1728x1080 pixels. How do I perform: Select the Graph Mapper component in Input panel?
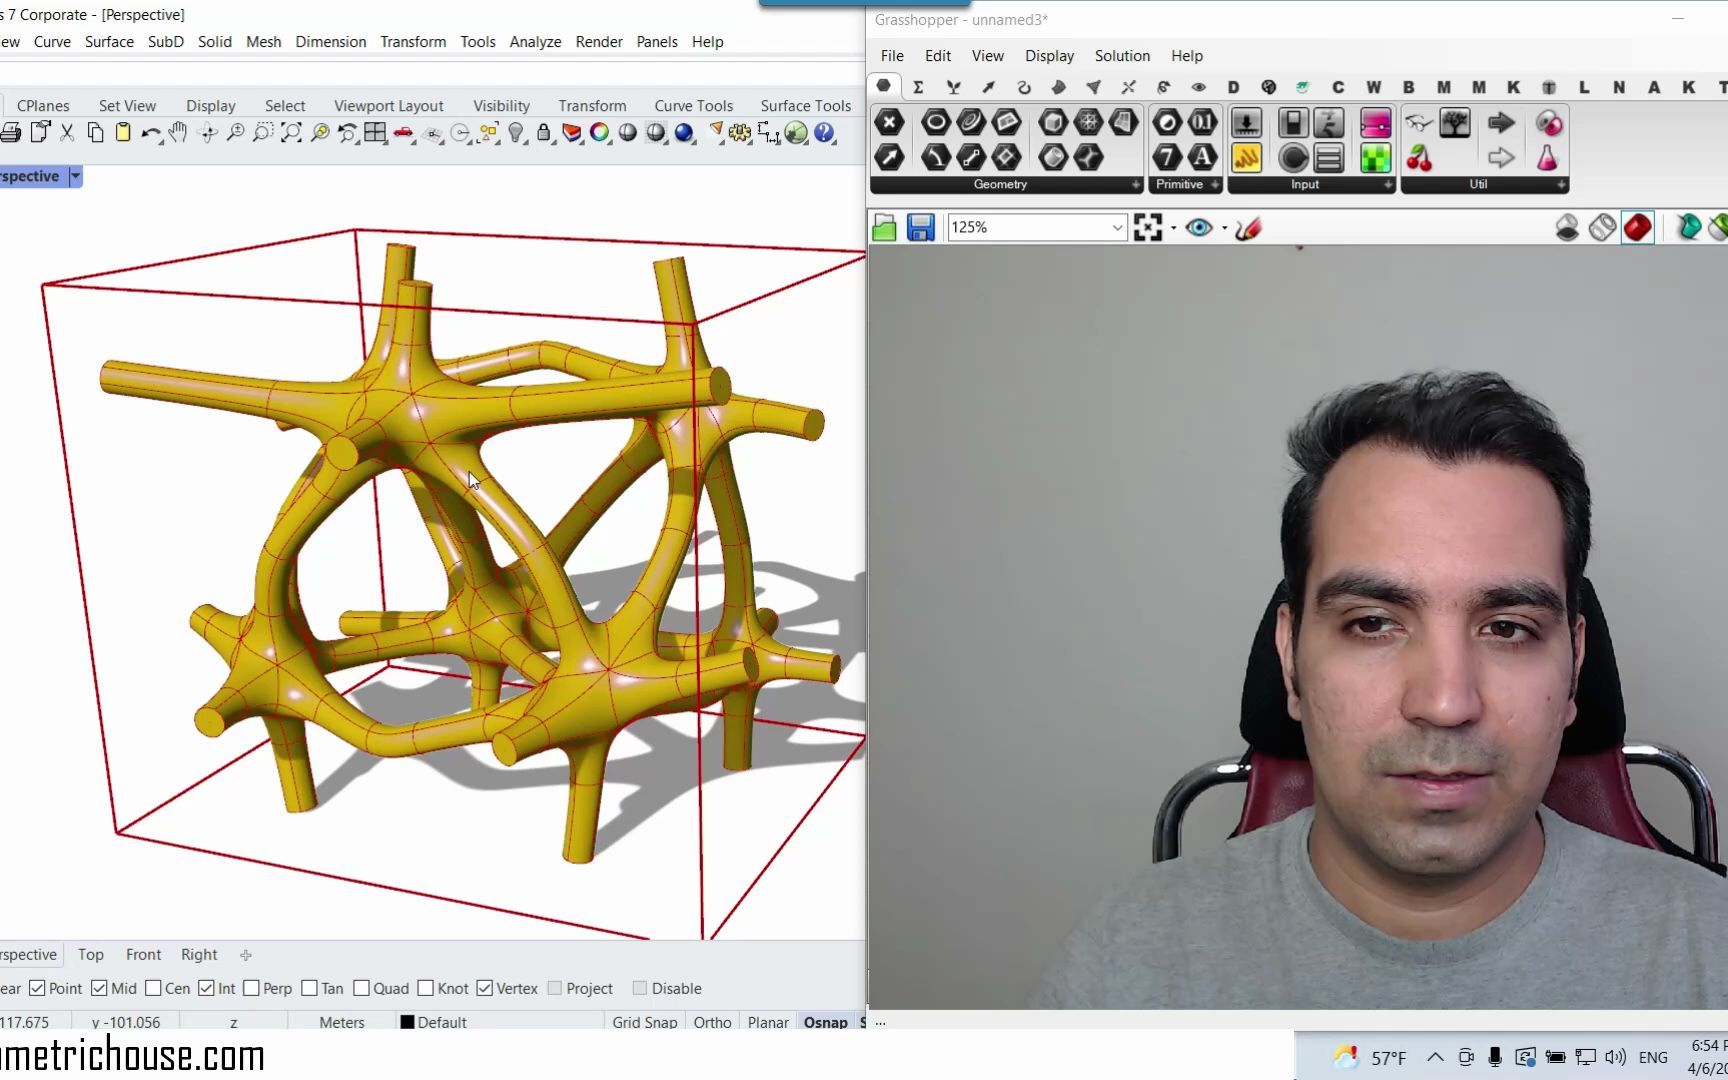[x=1246, y=158]
